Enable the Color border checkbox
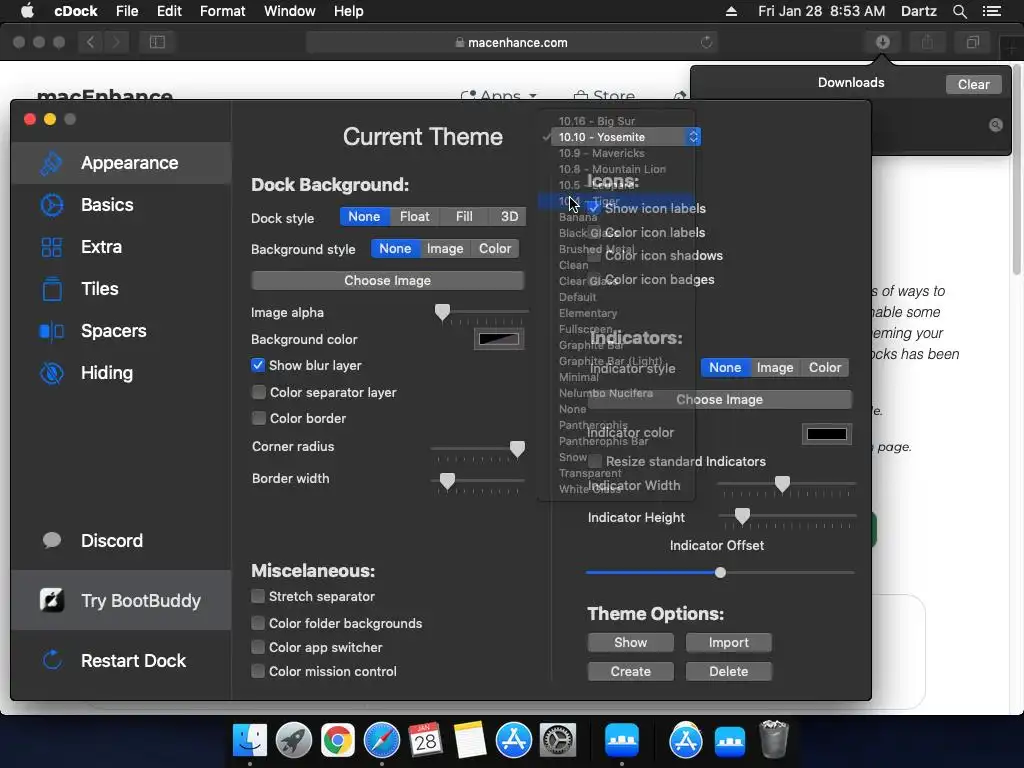1024x768 pixels. 259,418
